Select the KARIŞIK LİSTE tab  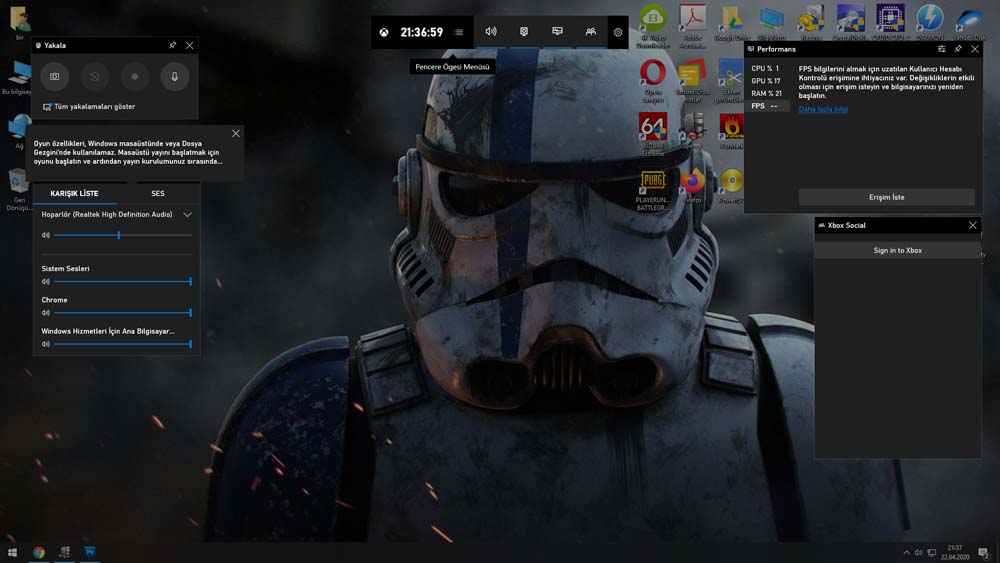point(74,193)
